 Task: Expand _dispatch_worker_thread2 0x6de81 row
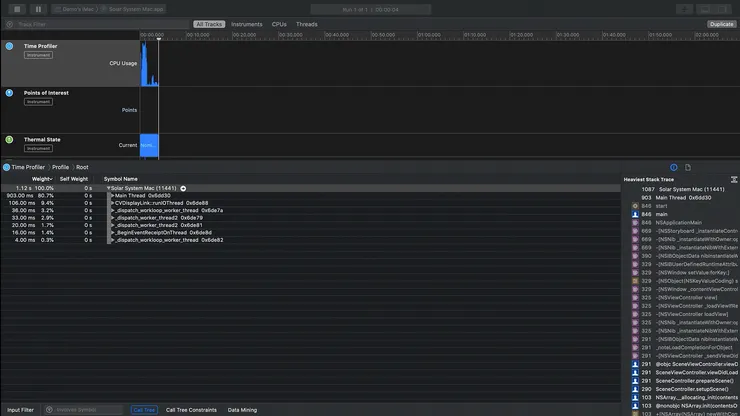[112, 225]
